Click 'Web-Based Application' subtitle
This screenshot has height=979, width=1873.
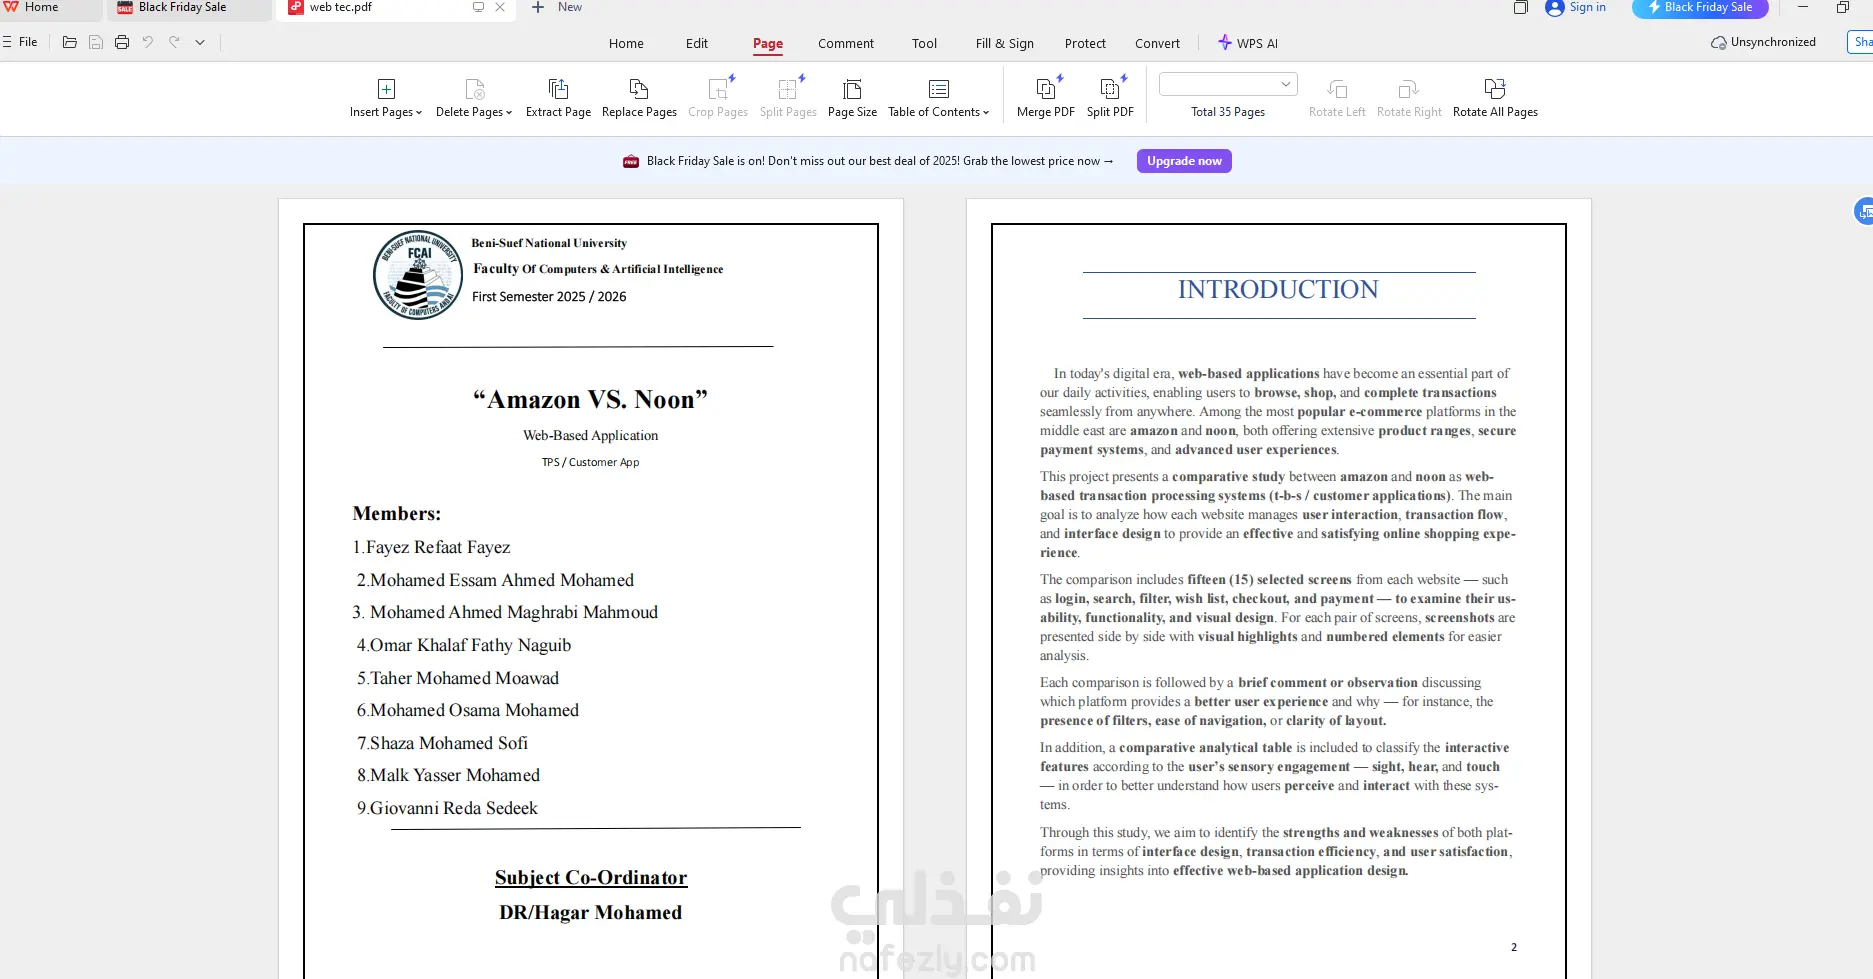tap(590, 436)
